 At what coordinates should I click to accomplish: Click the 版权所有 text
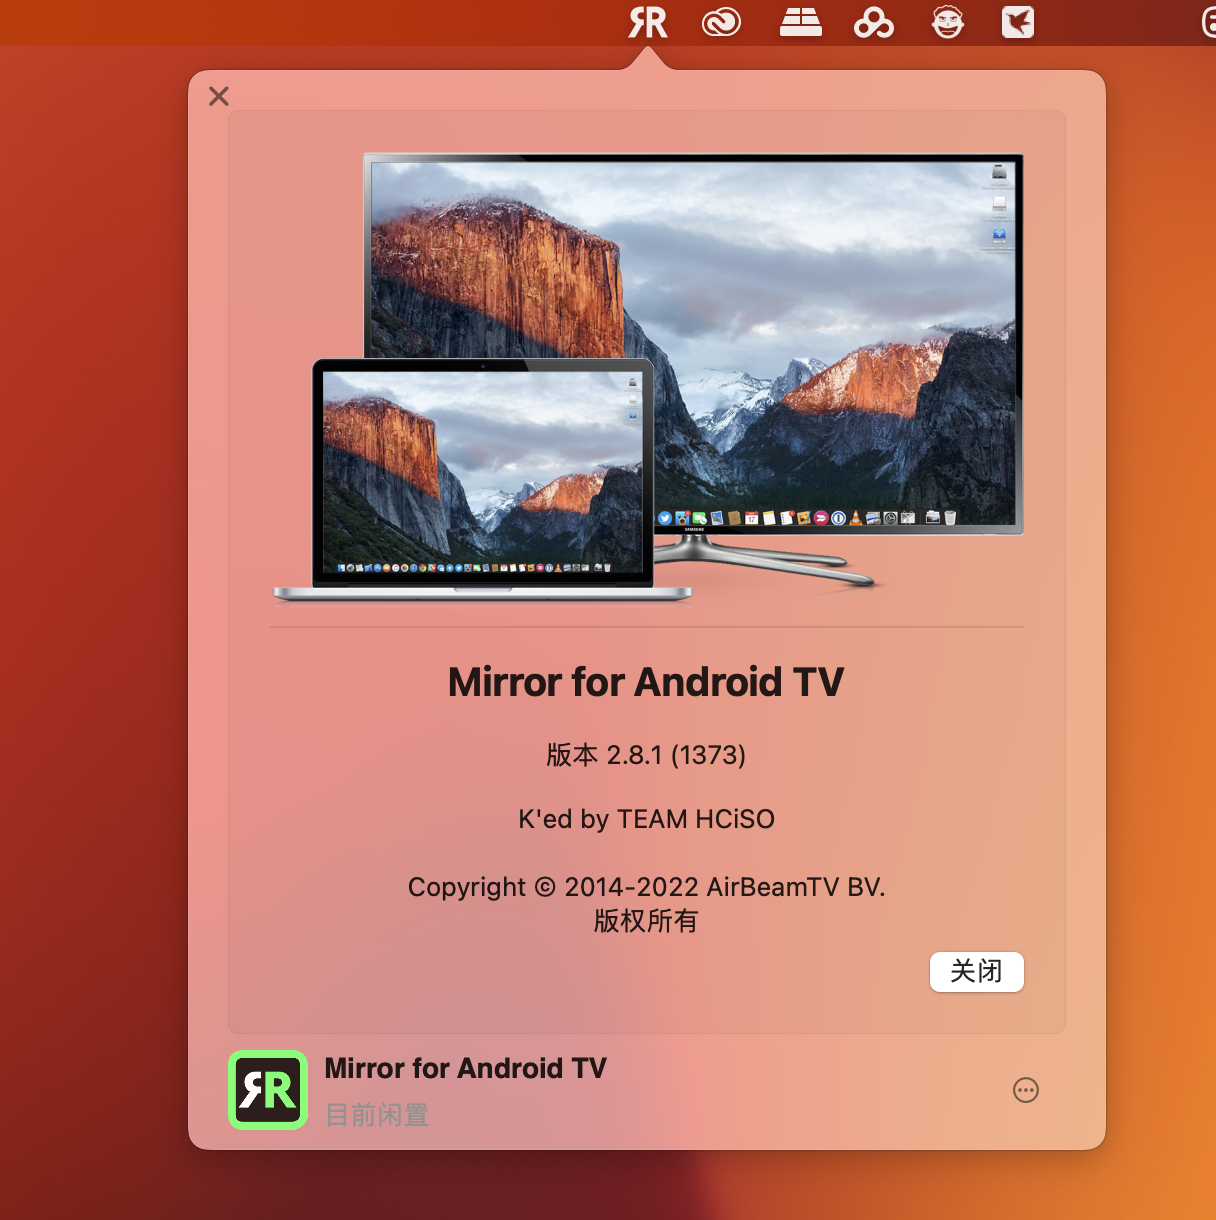646,921
